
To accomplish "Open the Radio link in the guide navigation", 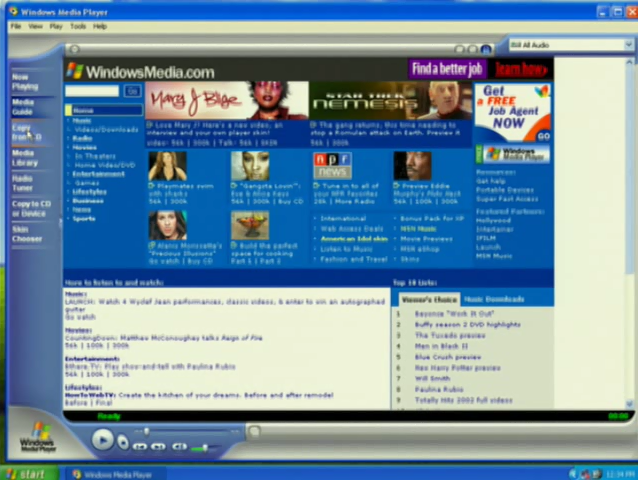I will coord(82,138).
